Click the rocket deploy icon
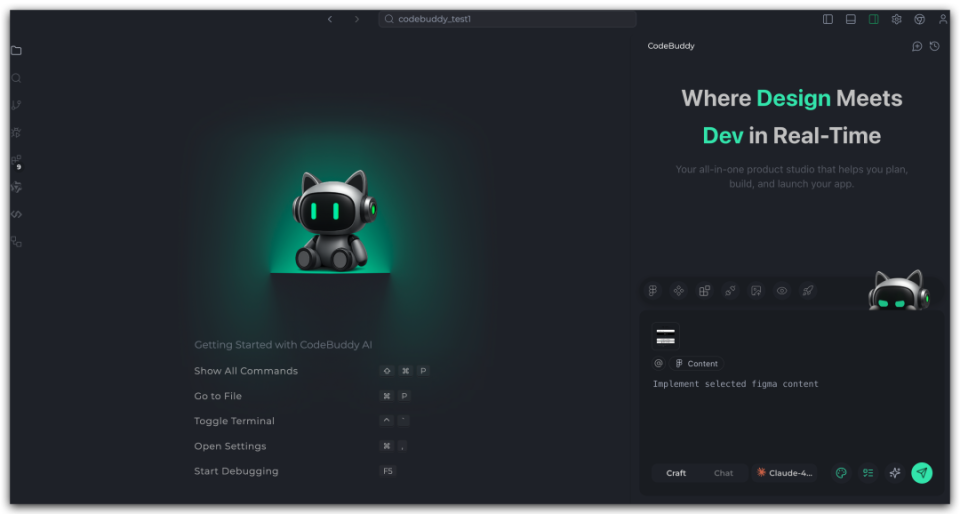 [x=808, y=291]
